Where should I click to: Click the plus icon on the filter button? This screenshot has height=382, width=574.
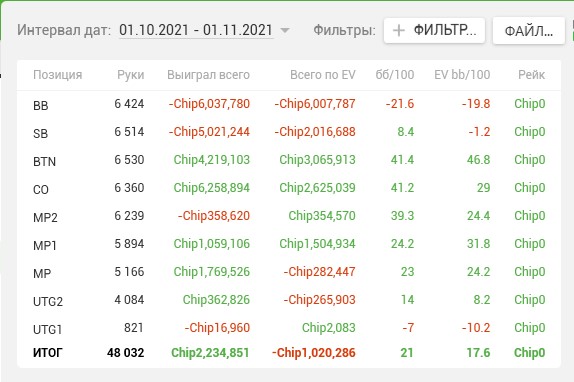[399, 30]
